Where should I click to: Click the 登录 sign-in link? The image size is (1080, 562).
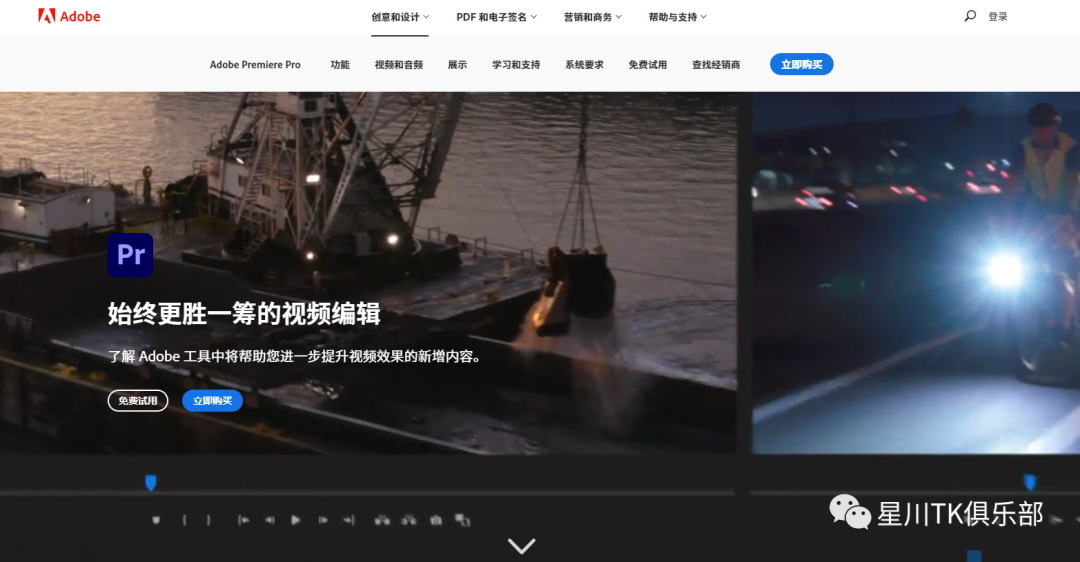point(997,17)
